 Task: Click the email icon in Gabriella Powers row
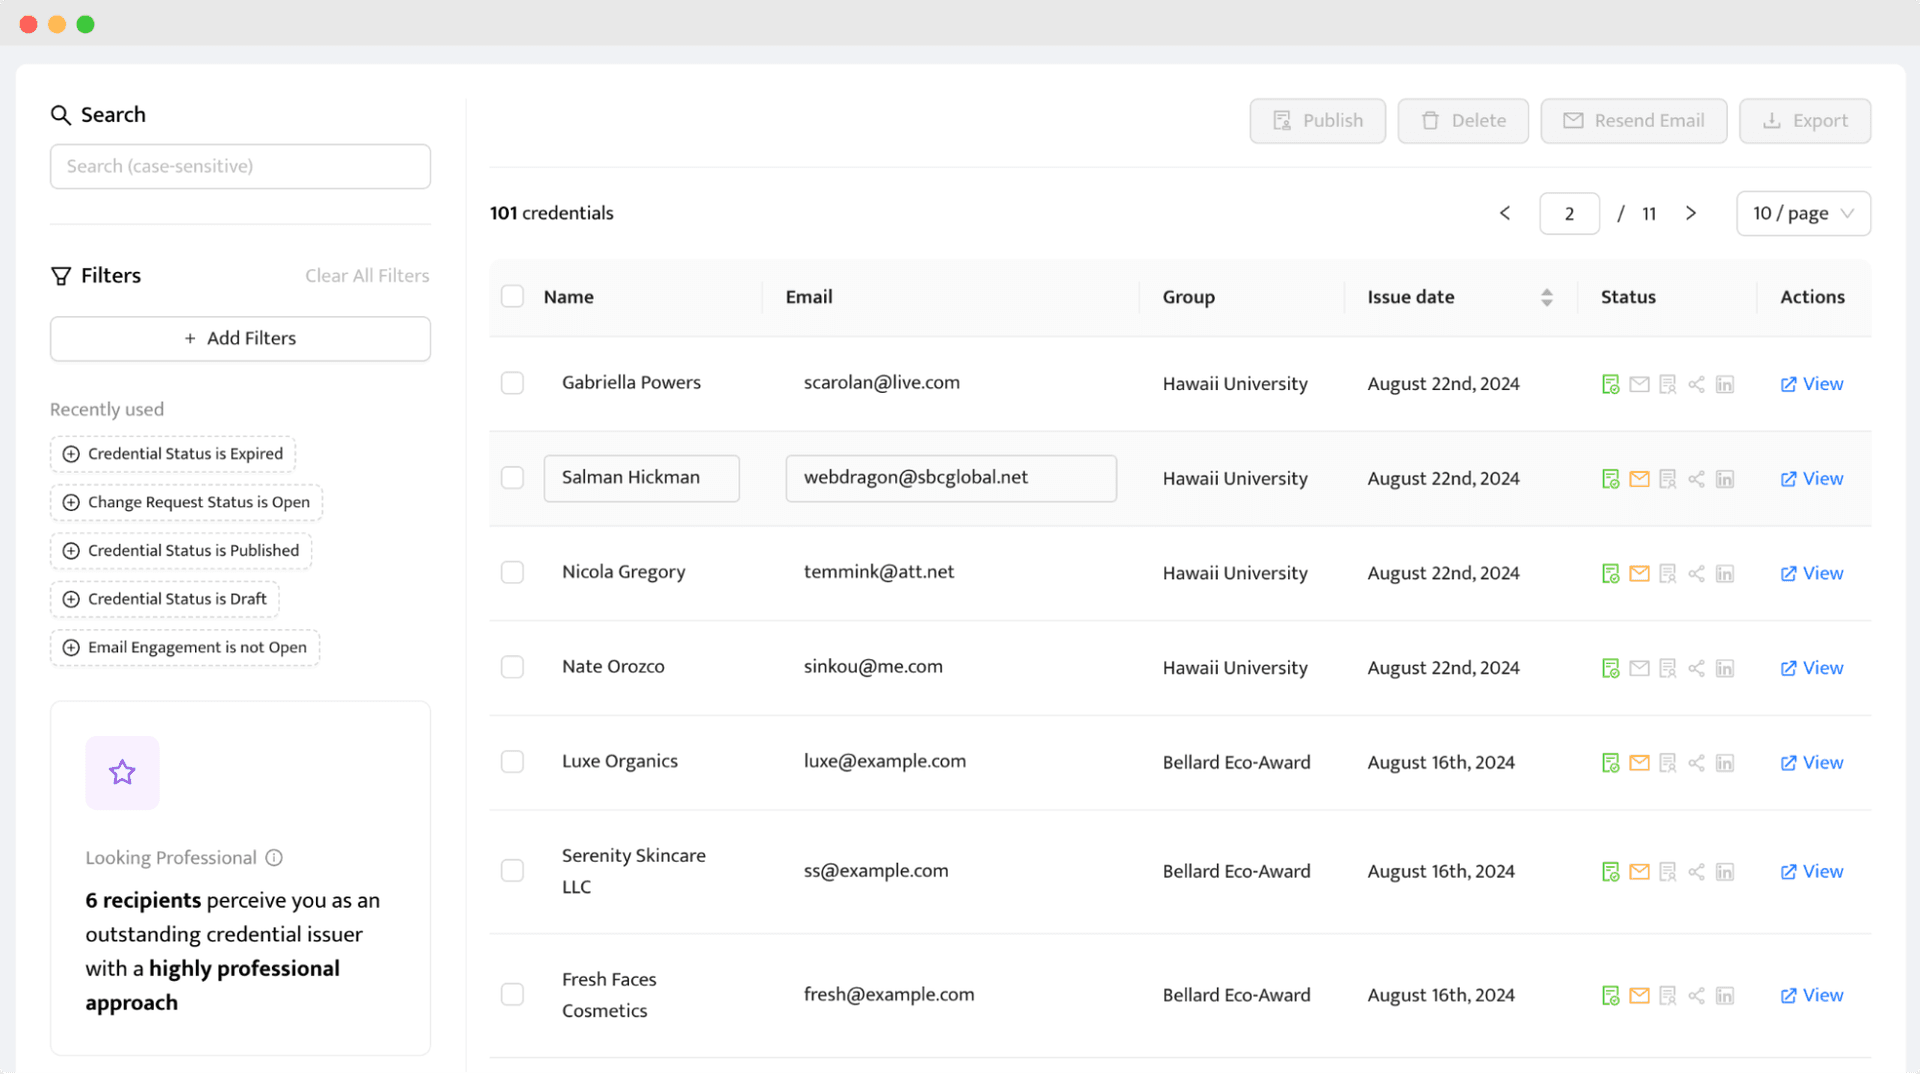click(x=1639, y=384)
